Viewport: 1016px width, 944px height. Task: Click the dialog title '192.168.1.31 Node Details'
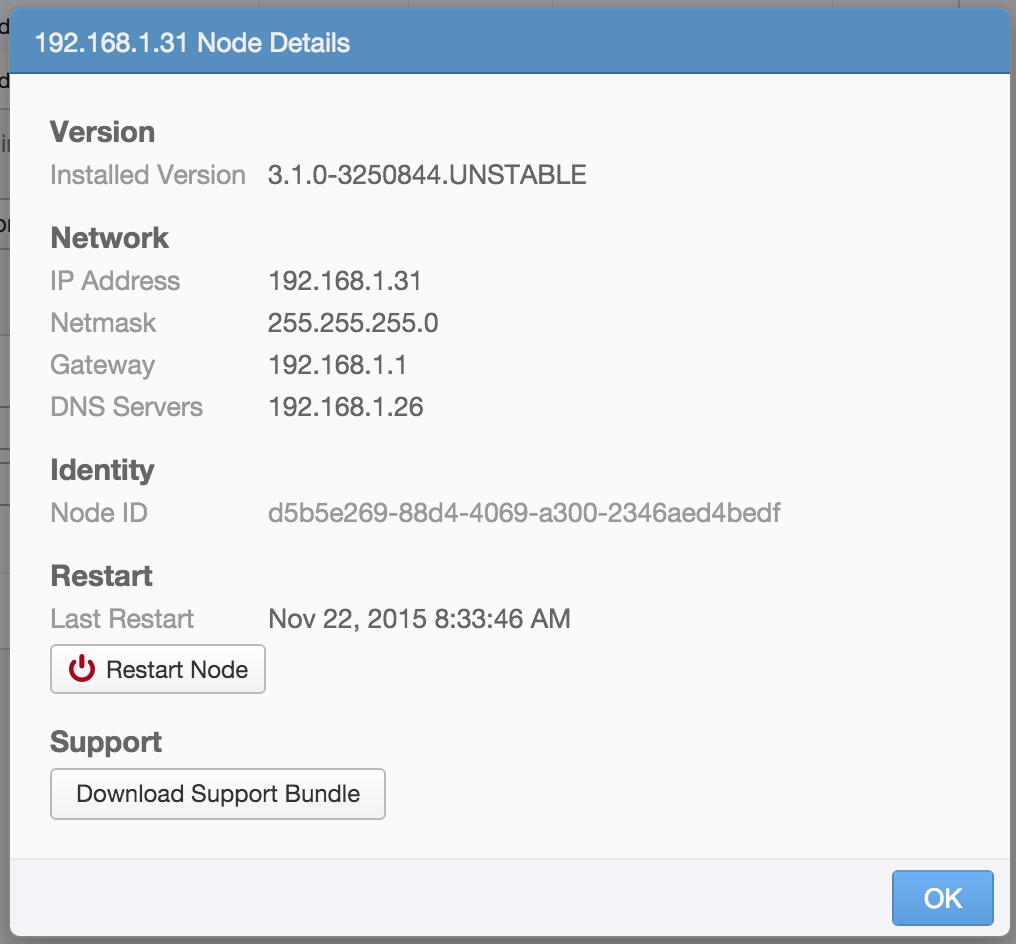pos(192,43)
